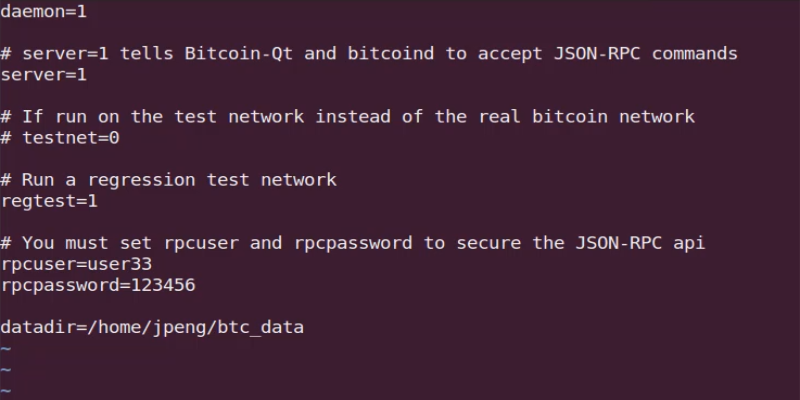Click the regtest=1 setting line
The width and height of the screenshot is (800, 400).
tap(49, 201)
